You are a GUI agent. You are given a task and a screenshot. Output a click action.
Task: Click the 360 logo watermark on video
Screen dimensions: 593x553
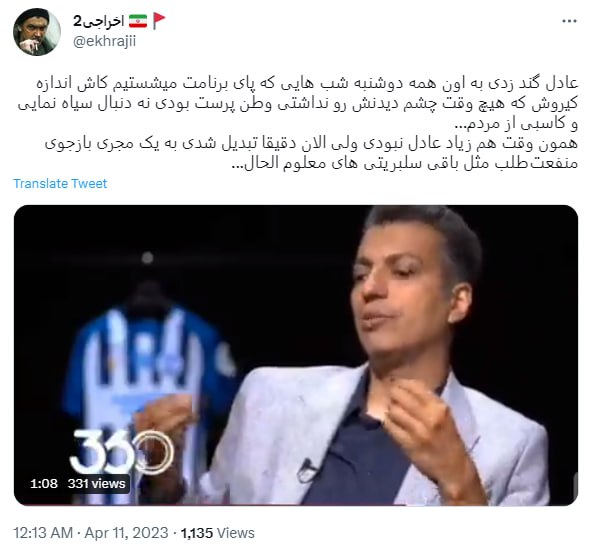(x=122, y=451)
